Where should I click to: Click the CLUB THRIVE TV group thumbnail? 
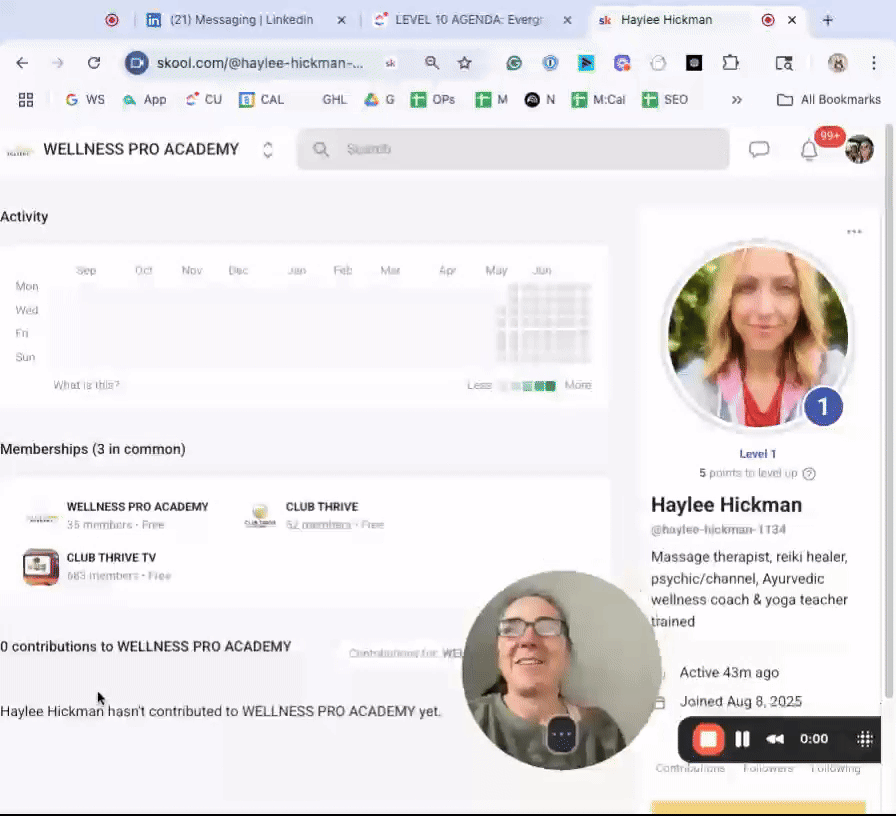tap(41, 566)
